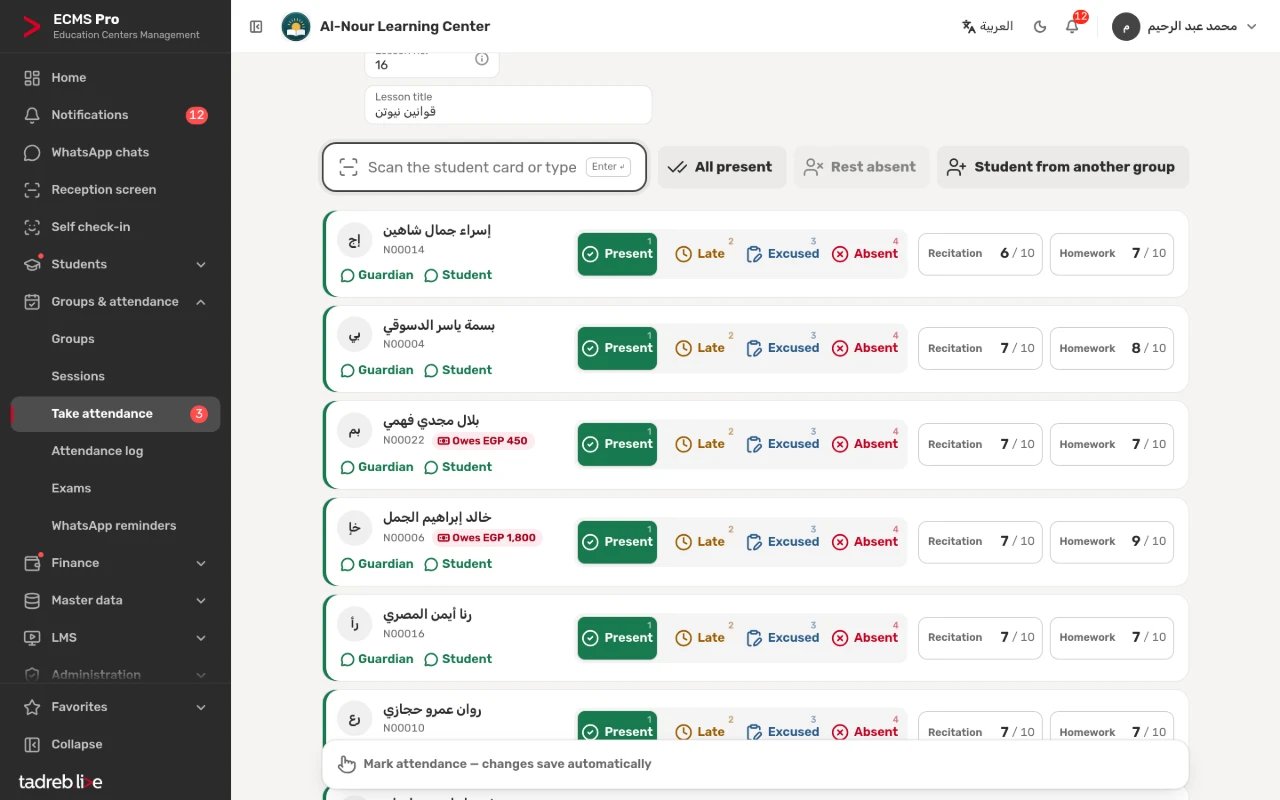Viewport: 1280px width, 800px height.
Task: Toggle the sidebar panel icon in header
Action: click(x=256, y=27)
